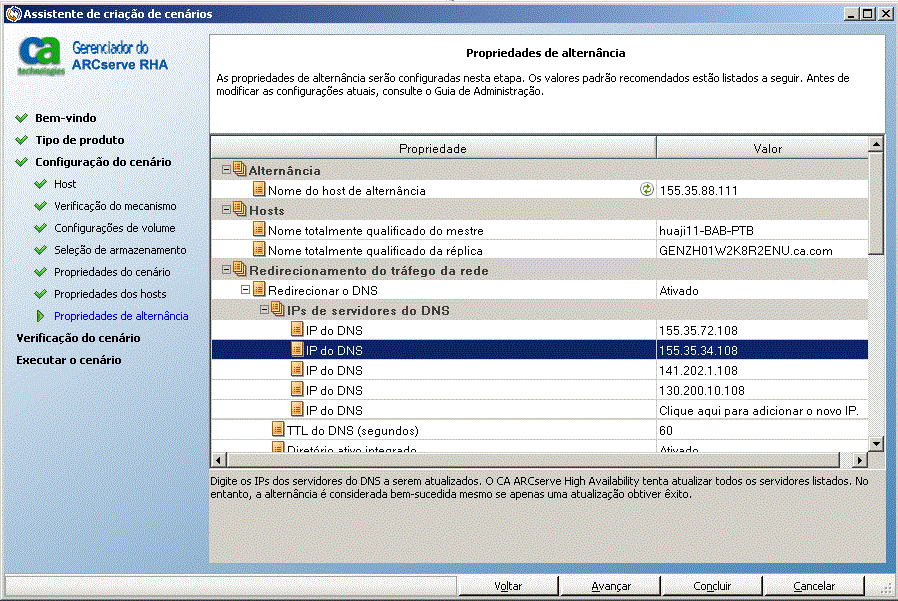
Task: Open the Propriedades do cenário step
Action: point(112,272)
